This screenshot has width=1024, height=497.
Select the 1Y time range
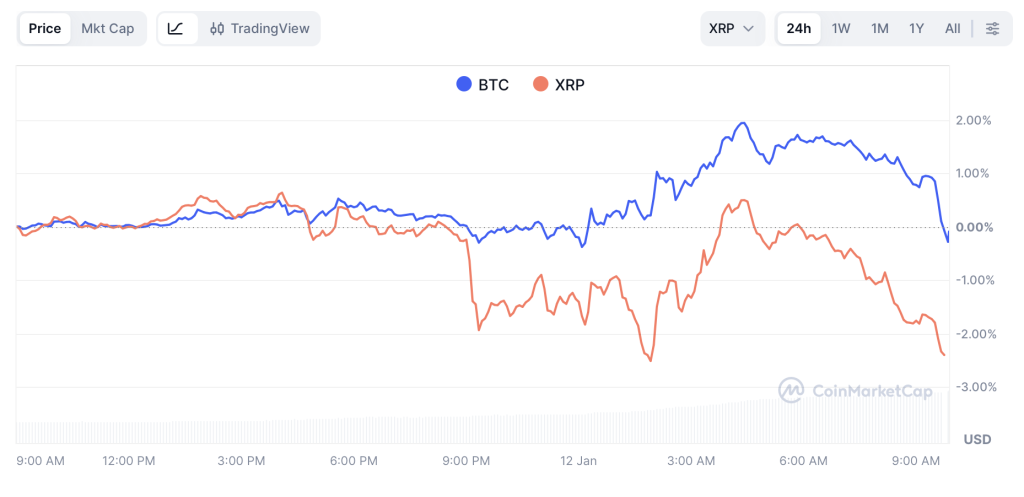(x=916, y=28)
